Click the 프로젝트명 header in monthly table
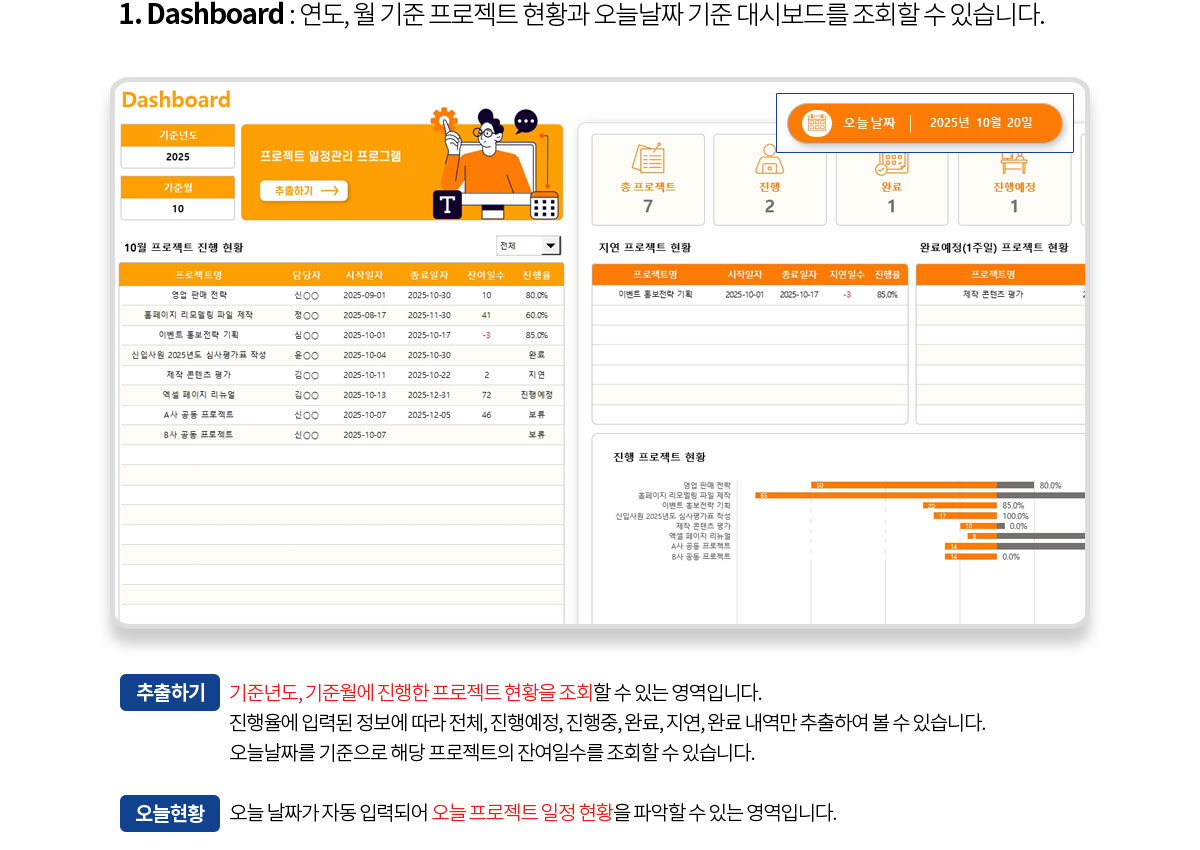 (199, 275)
